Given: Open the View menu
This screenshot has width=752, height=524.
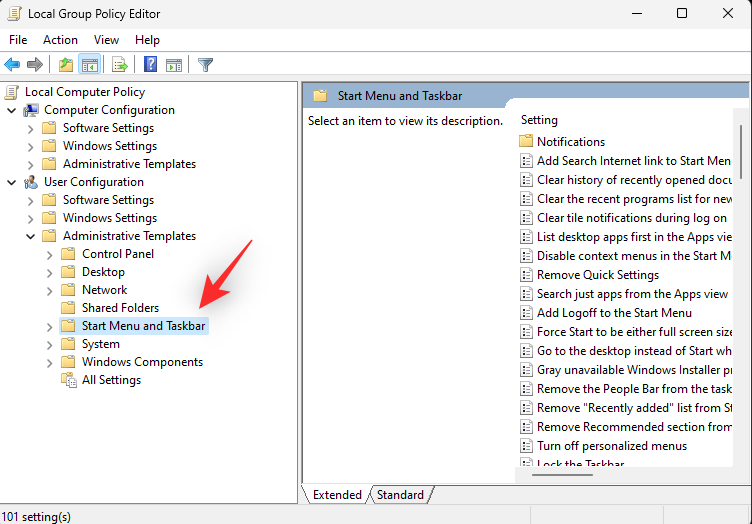Looking at the screenshot, I should pyautogui.click(x=106, y=40).
